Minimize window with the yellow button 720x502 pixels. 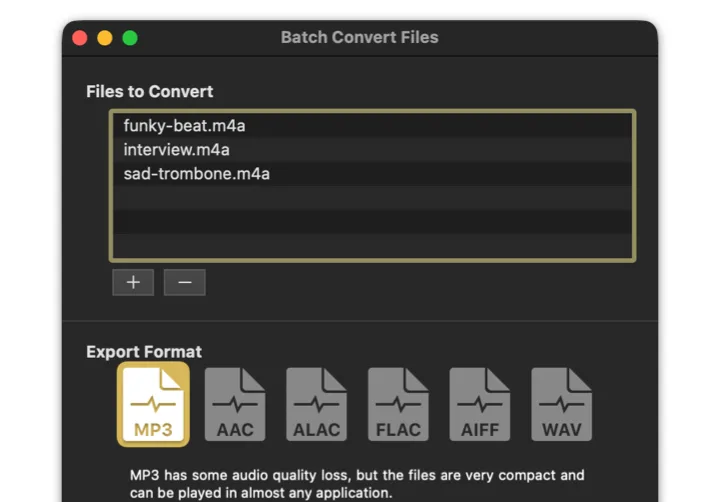[x=105, y=38]
